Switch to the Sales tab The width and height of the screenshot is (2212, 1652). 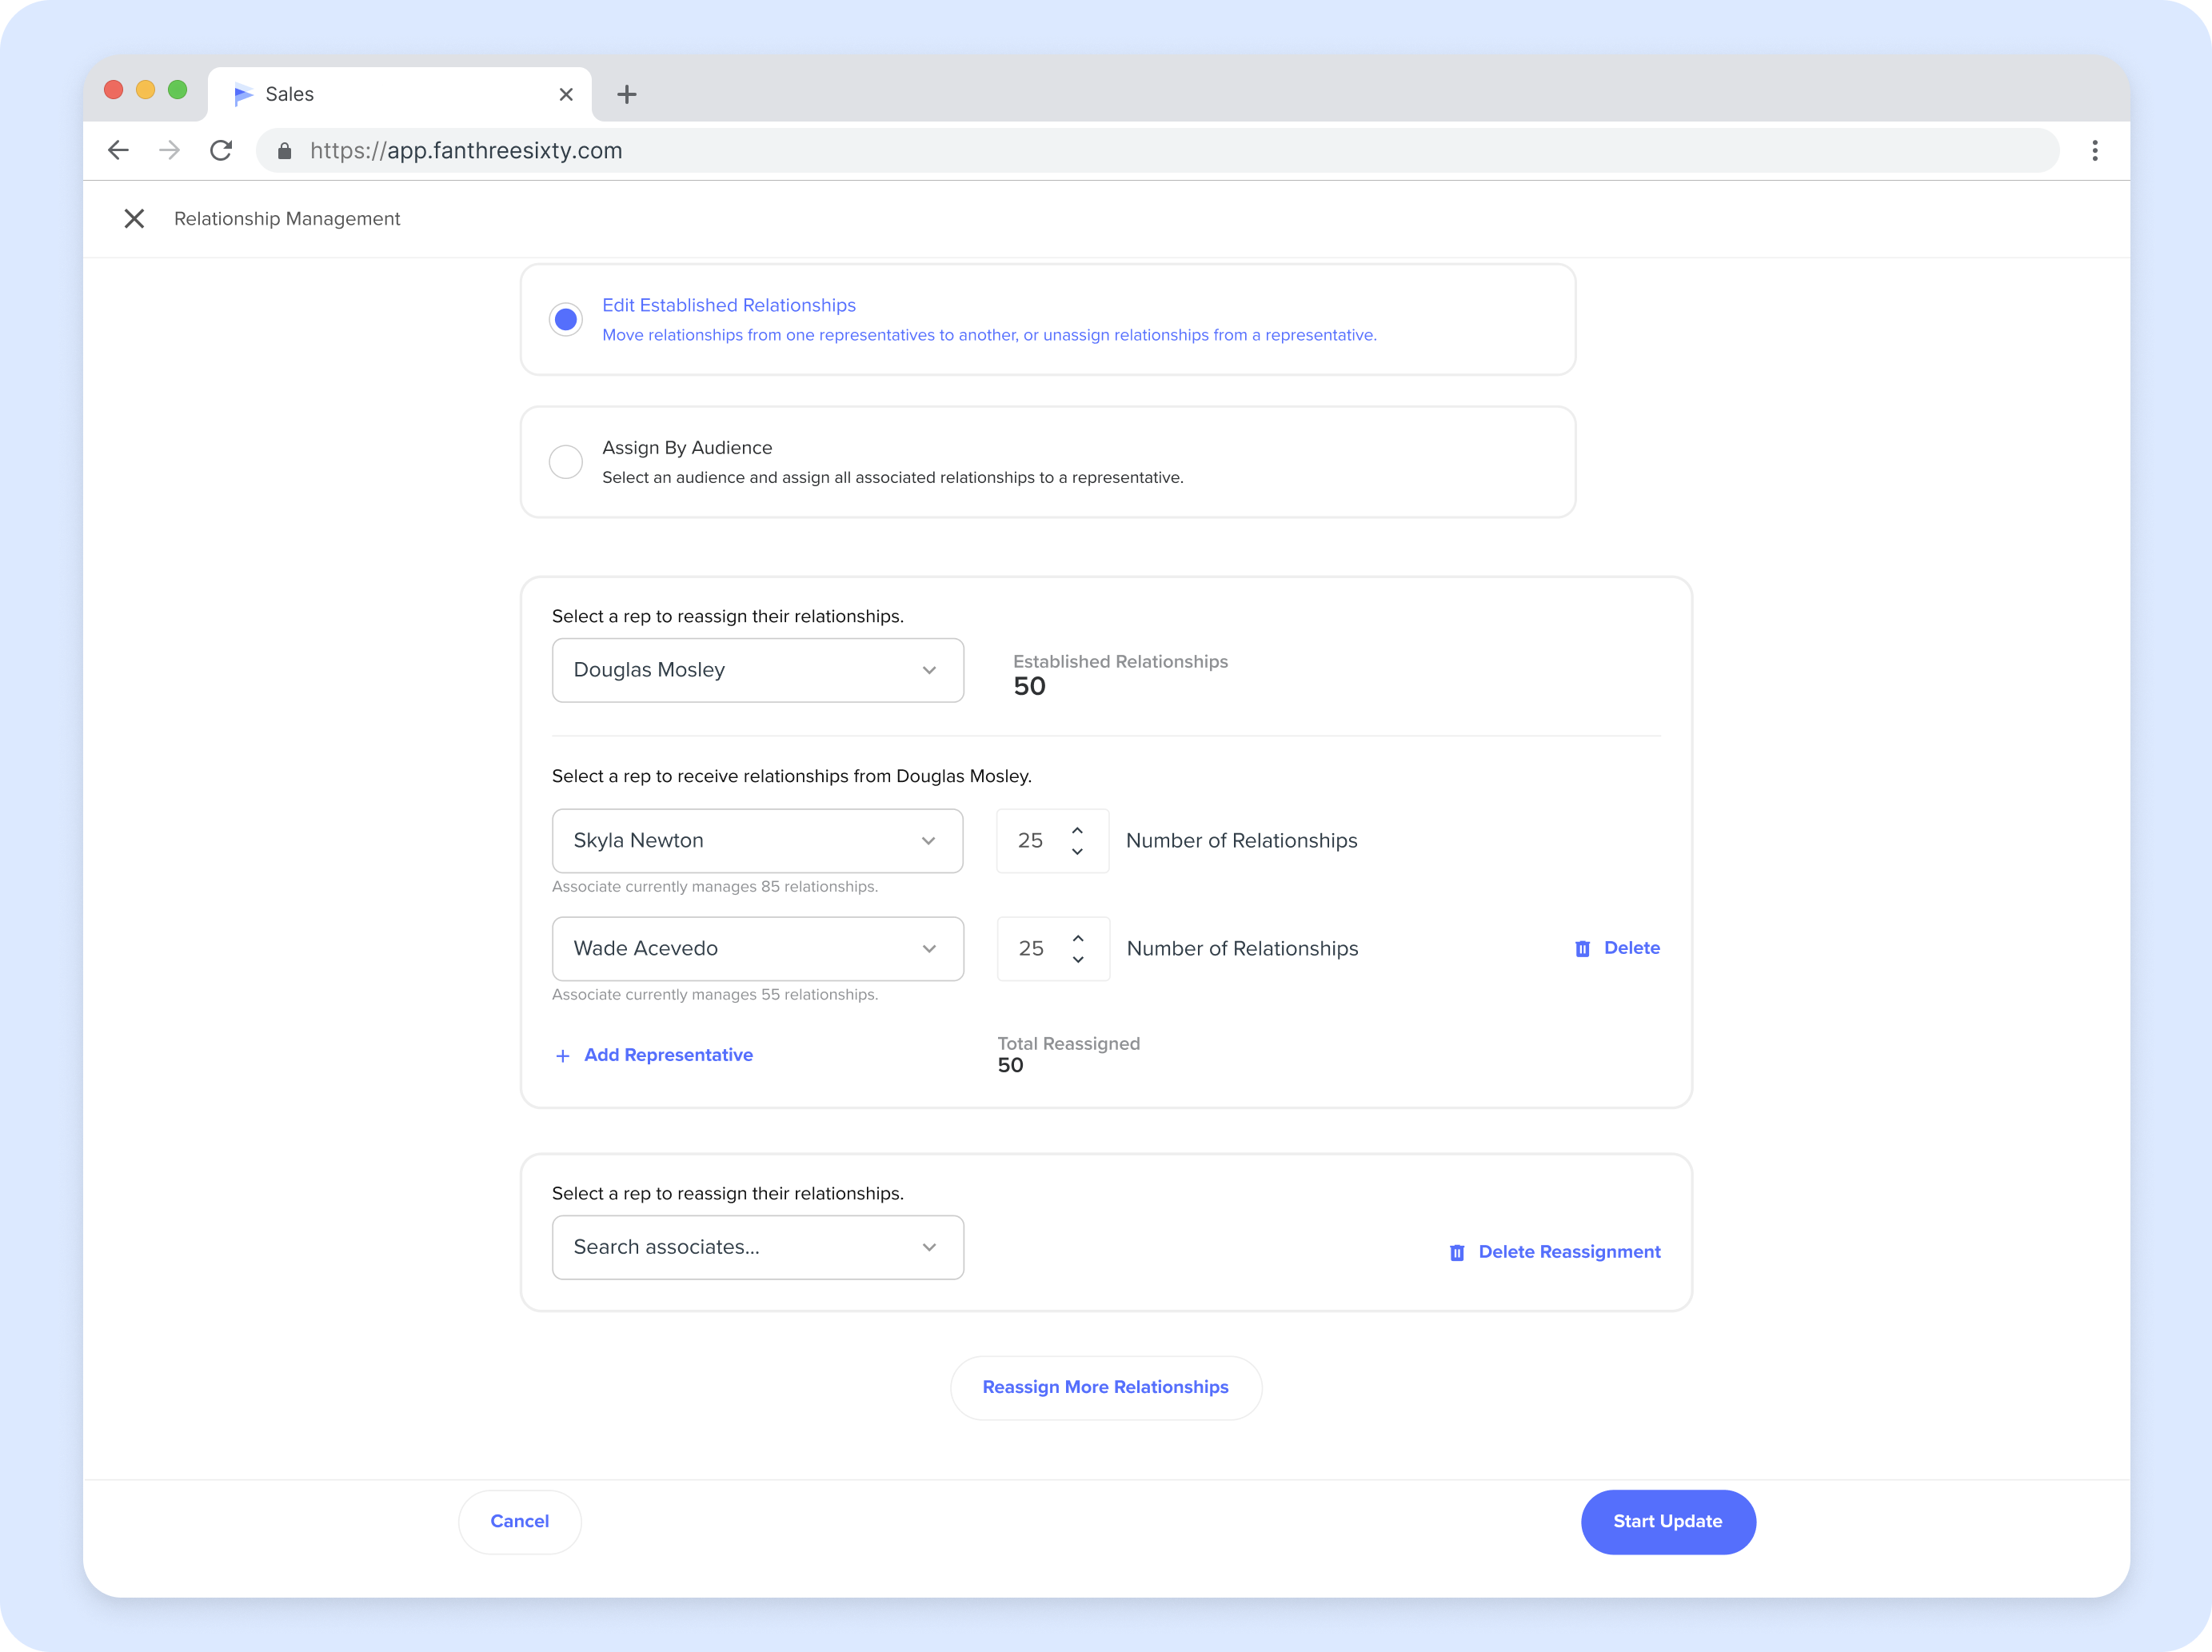tap(399, 94)
